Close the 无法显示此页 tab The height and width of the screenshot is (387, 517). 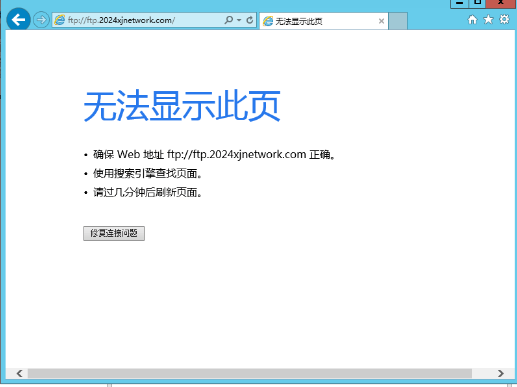pos(381,21)
